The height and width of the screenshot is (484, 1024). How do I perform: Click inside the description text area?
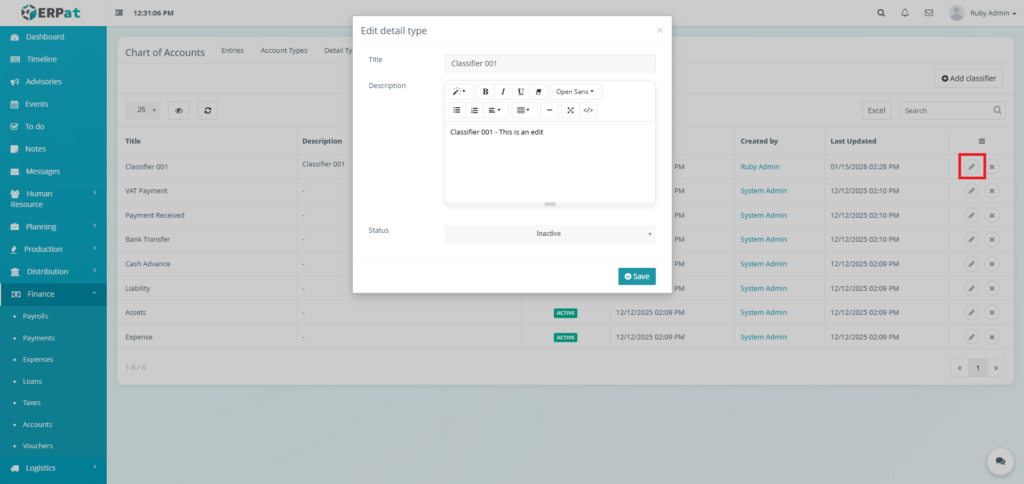[x=550, y=161]
